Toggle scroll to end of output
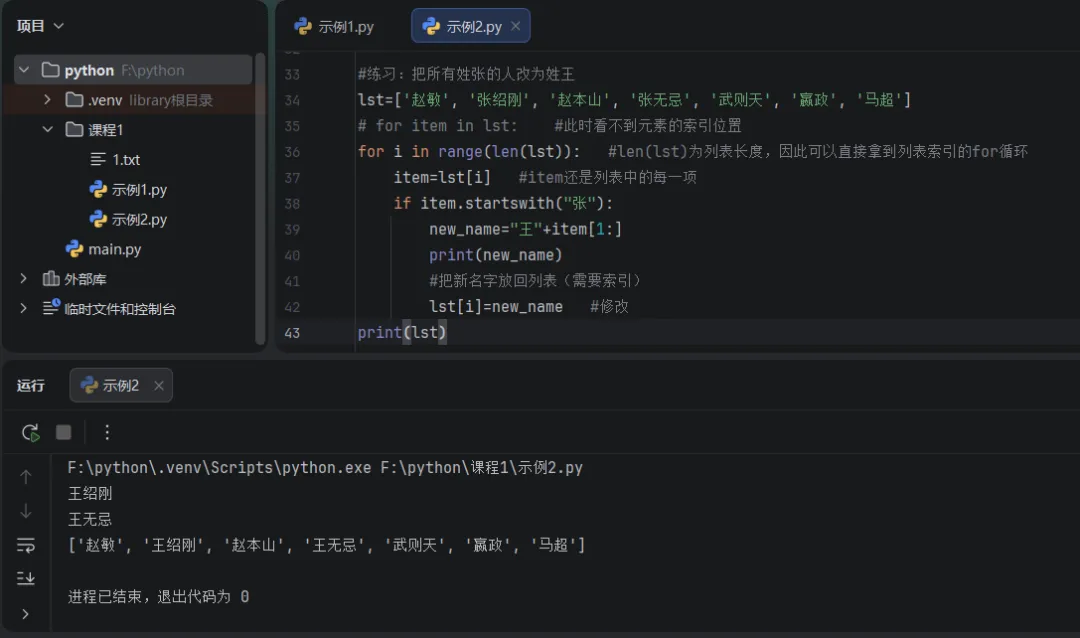 [x=25, y=578]
